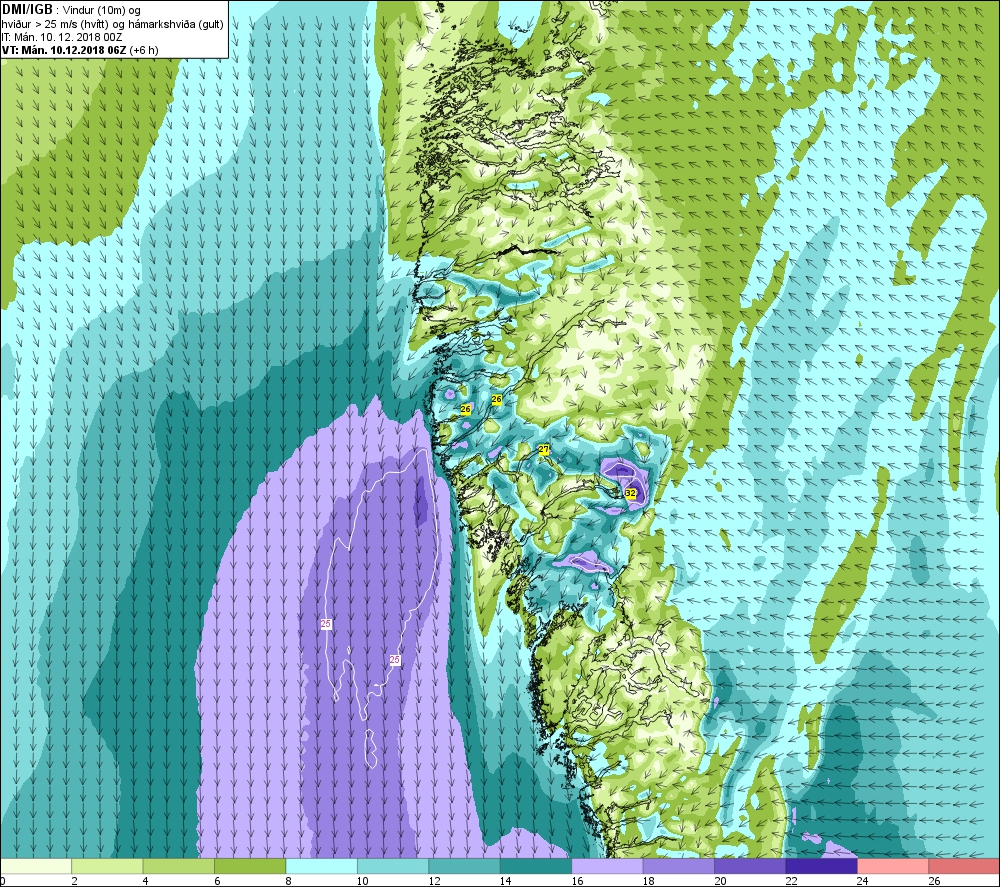
Task: Click the legend tick label "26" on the color bar
Action: [x=934, y=881]
